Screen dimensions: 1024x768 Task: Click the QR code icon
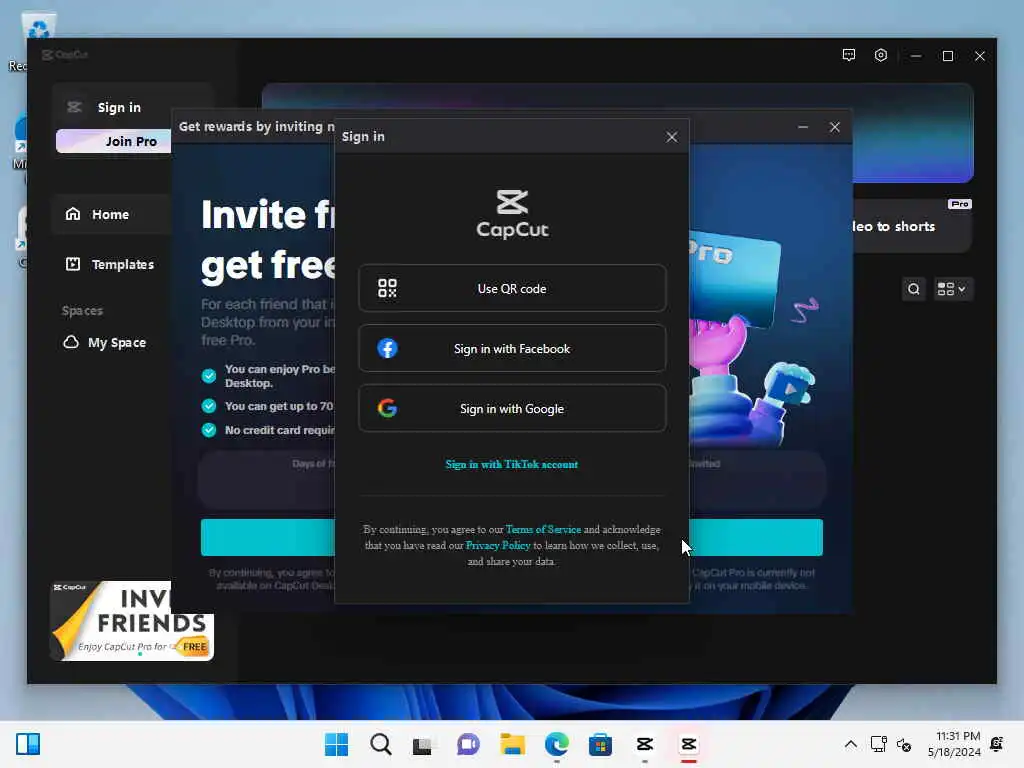point(387,288)
